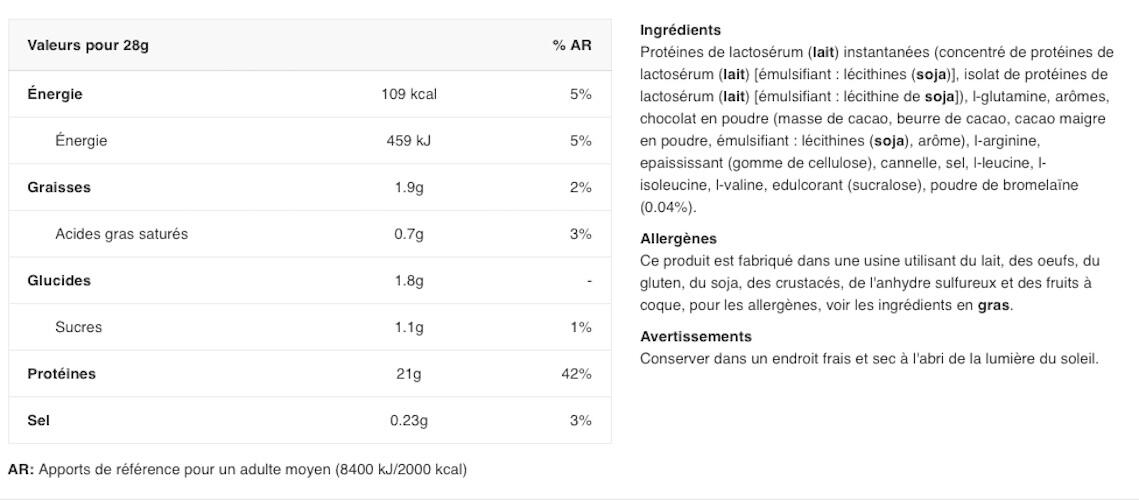The height and width of the screenshot is (500, 1139).
Task: Click the "Acides gras saturés" row label
Action: [121, 234]
